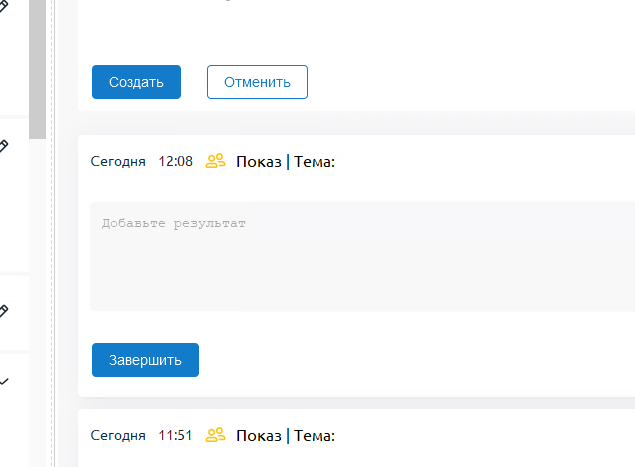This screenshot has width=635, height=467.
Task: Open the 11:51 Показ | Тема: title
Action: click(x=285, y=435)
